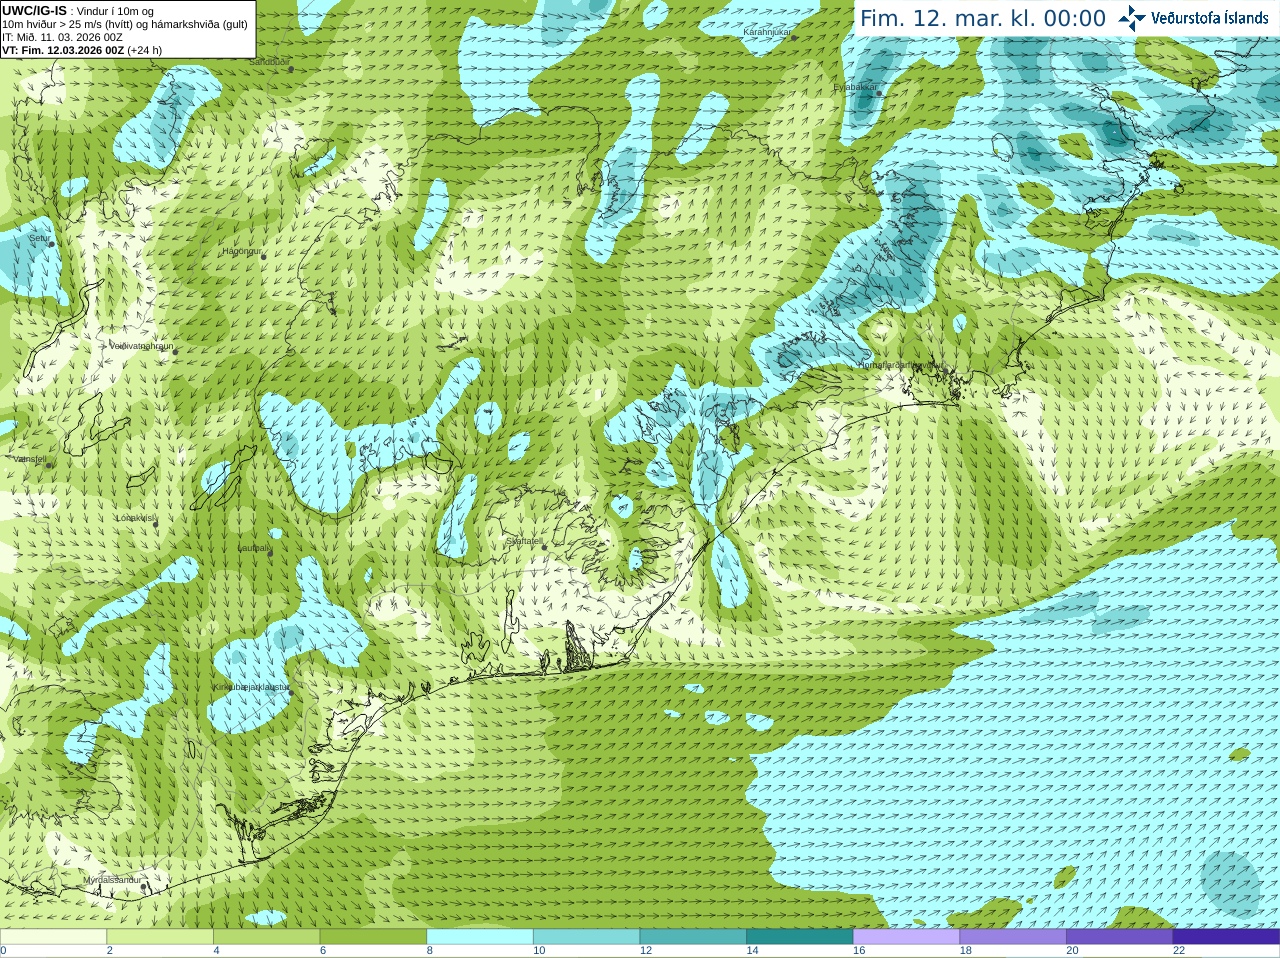
Task: Click the 'Eyjabakkar' place label
Action: point(855,87)
